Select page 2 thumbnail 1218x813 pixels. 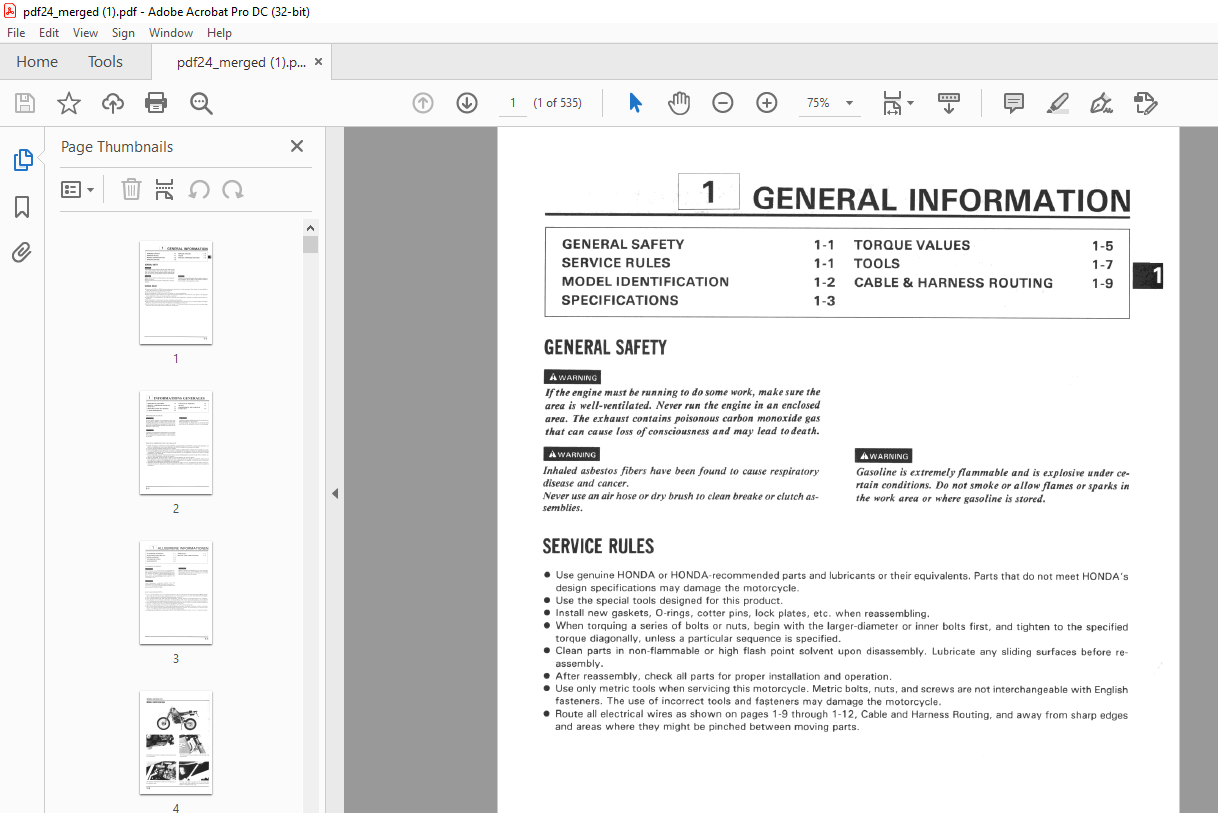(176, 443)
